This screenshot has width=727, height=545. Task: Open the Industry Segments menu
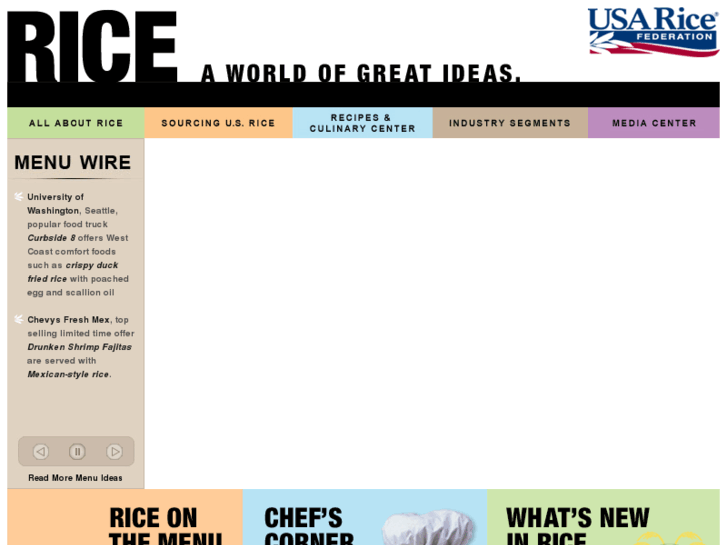pos(510,123)
